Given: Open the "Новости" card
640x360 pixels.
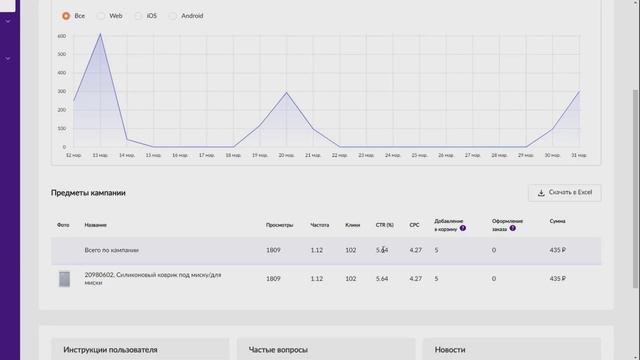Looking at the screenshot, I should coord(512,349).
